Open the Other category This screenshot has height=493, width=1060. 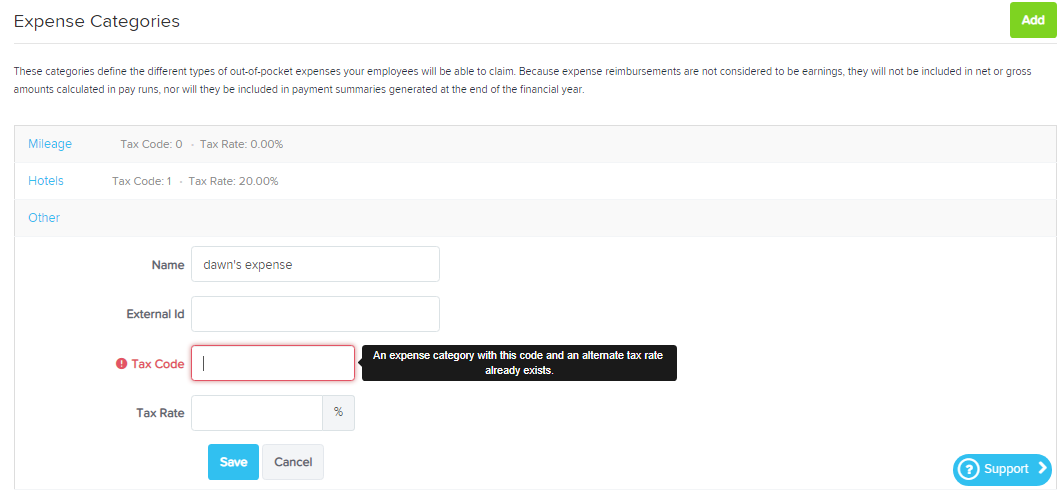[x=44, y=218]
